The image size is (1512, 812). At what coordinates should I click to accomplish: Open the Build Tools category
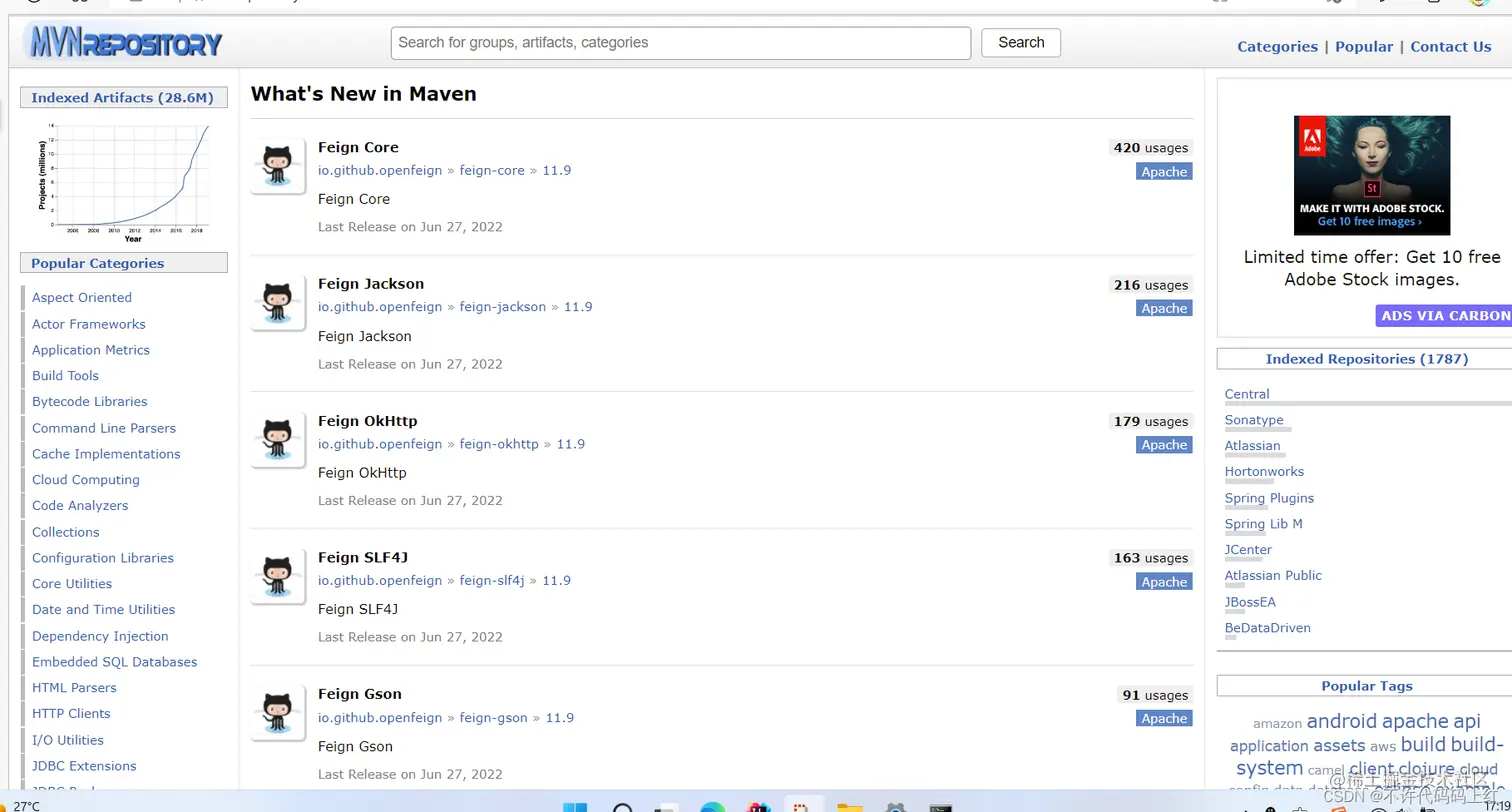(x=65, y=376)
